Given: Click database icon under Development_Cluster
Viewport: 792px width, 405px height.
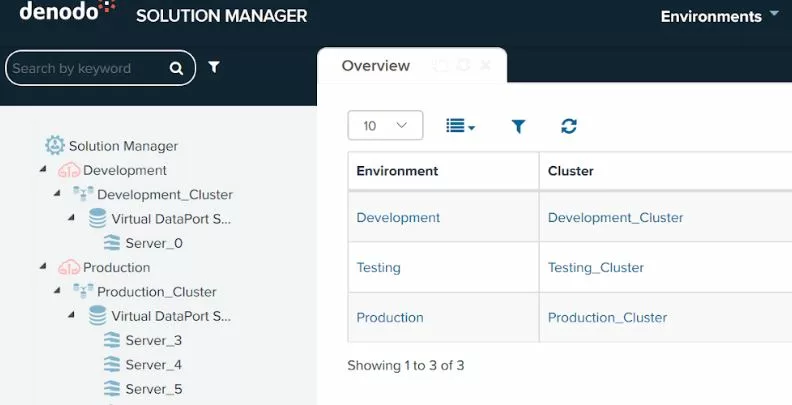Looking at the screenshot, I should pyautogui.click(x=97, y=218).
